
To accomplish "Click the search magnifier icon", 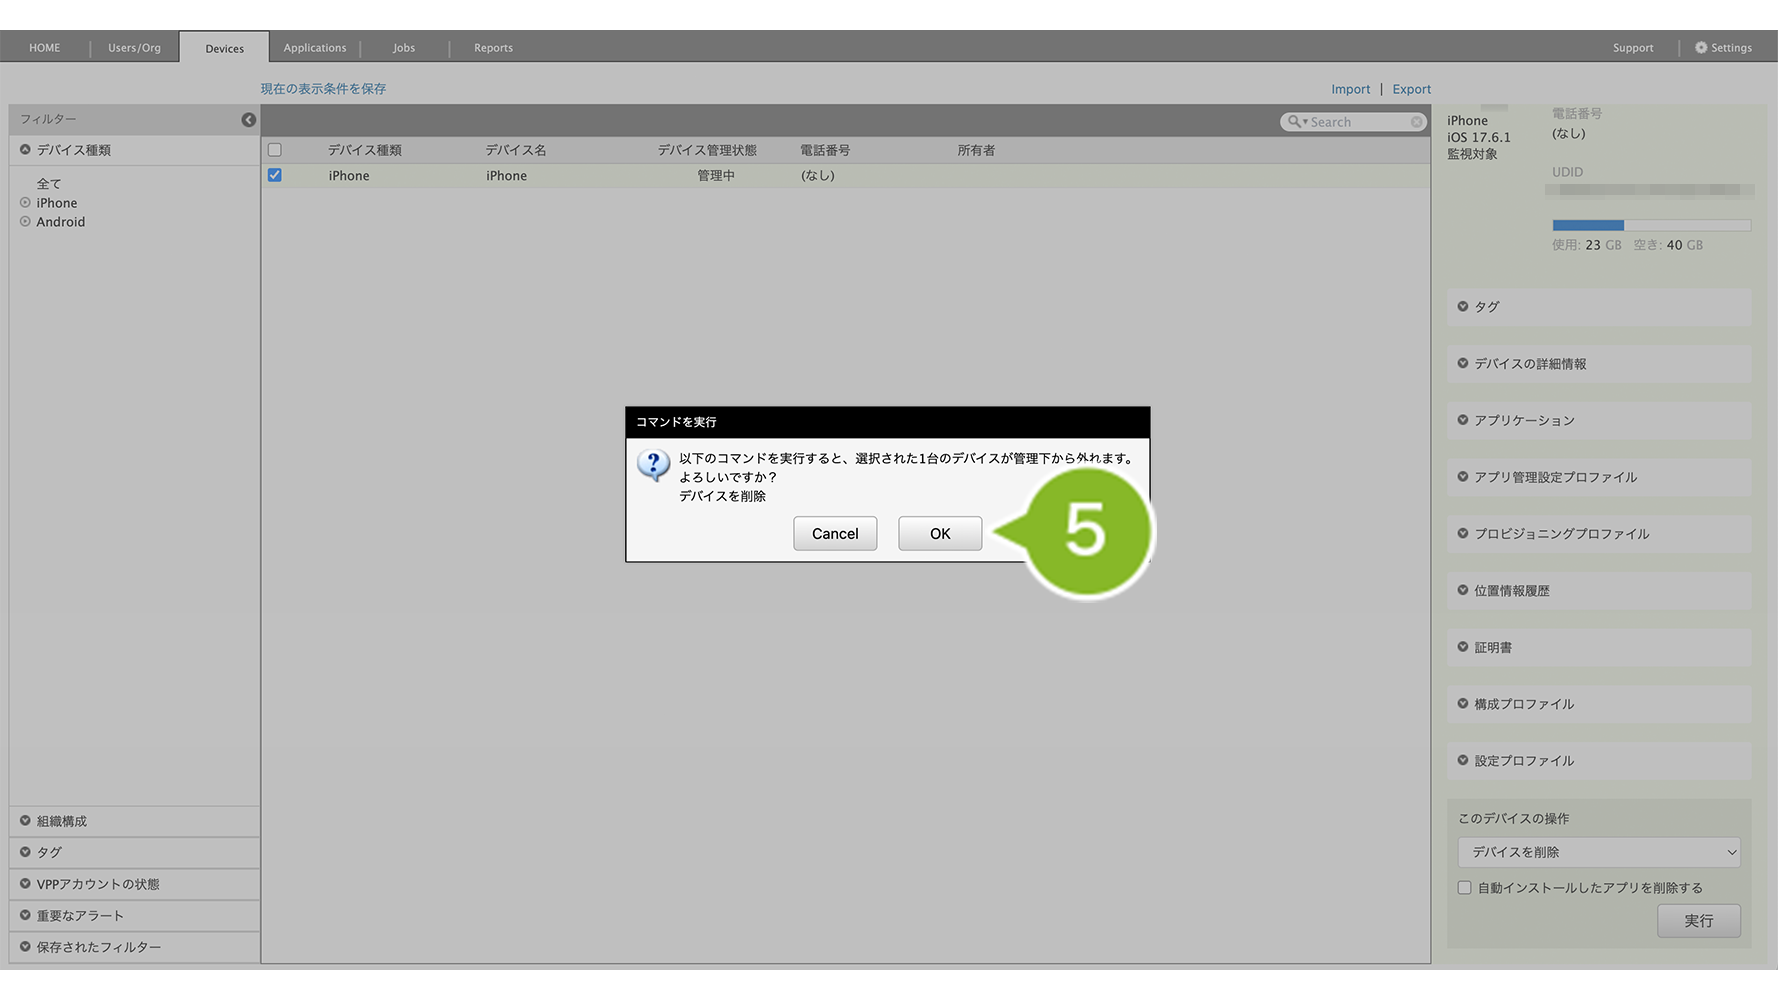I will click(1295, 122).
